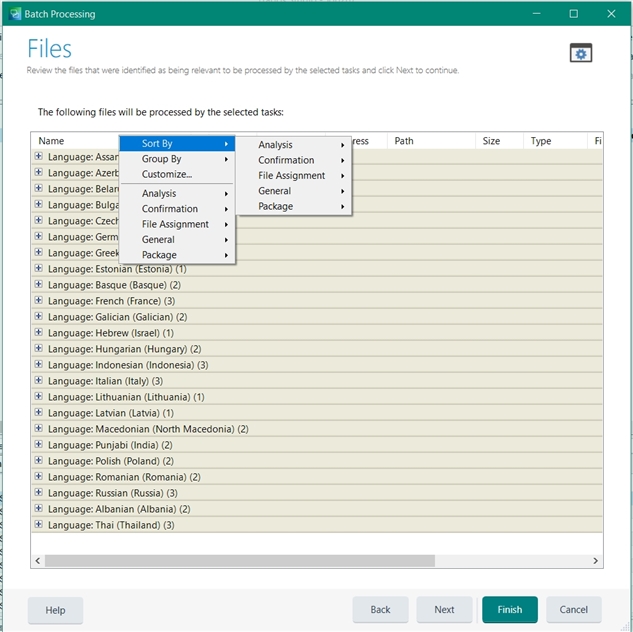This screenshot has width=633, height=632.
Task: Expand the Albanian (Albania) language group
Action: point(38,509)
